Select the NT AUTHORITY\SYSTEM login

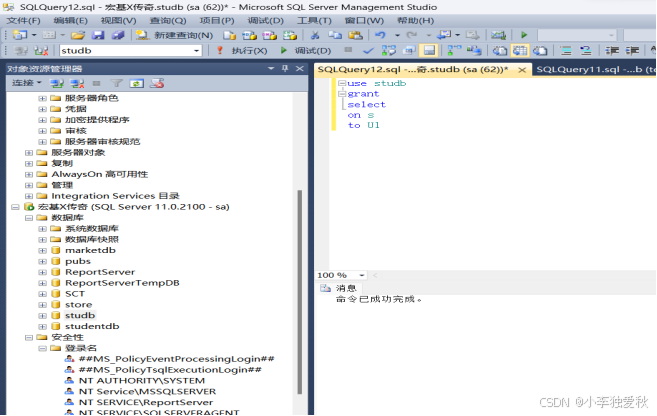(142, 381)
